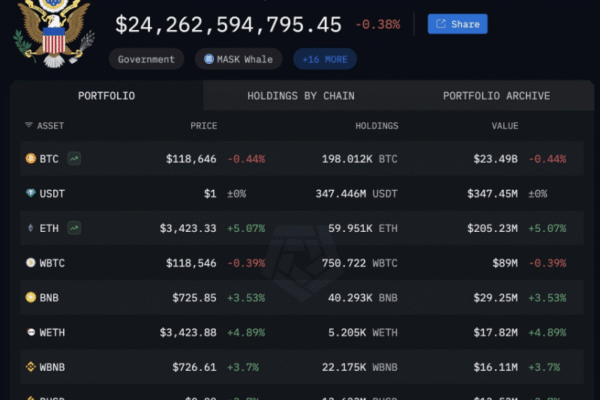Select the USDT asset name
The height and width of the screenshot is (400, 600).
(52, 194)
